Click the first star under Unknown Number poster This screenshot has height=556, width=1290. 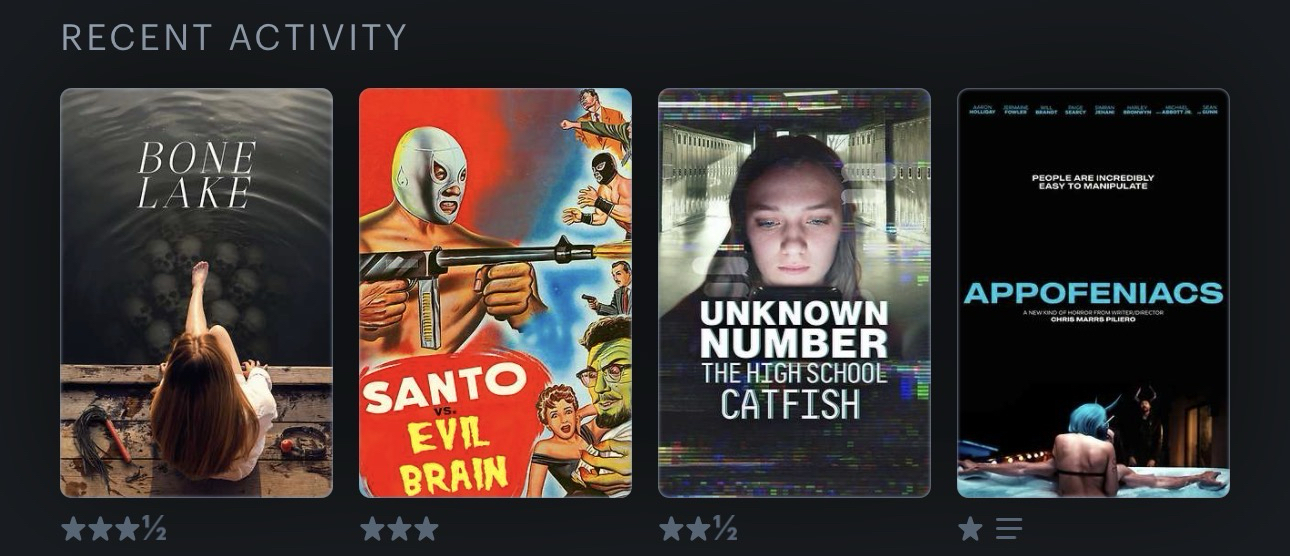tap(672, 528)
